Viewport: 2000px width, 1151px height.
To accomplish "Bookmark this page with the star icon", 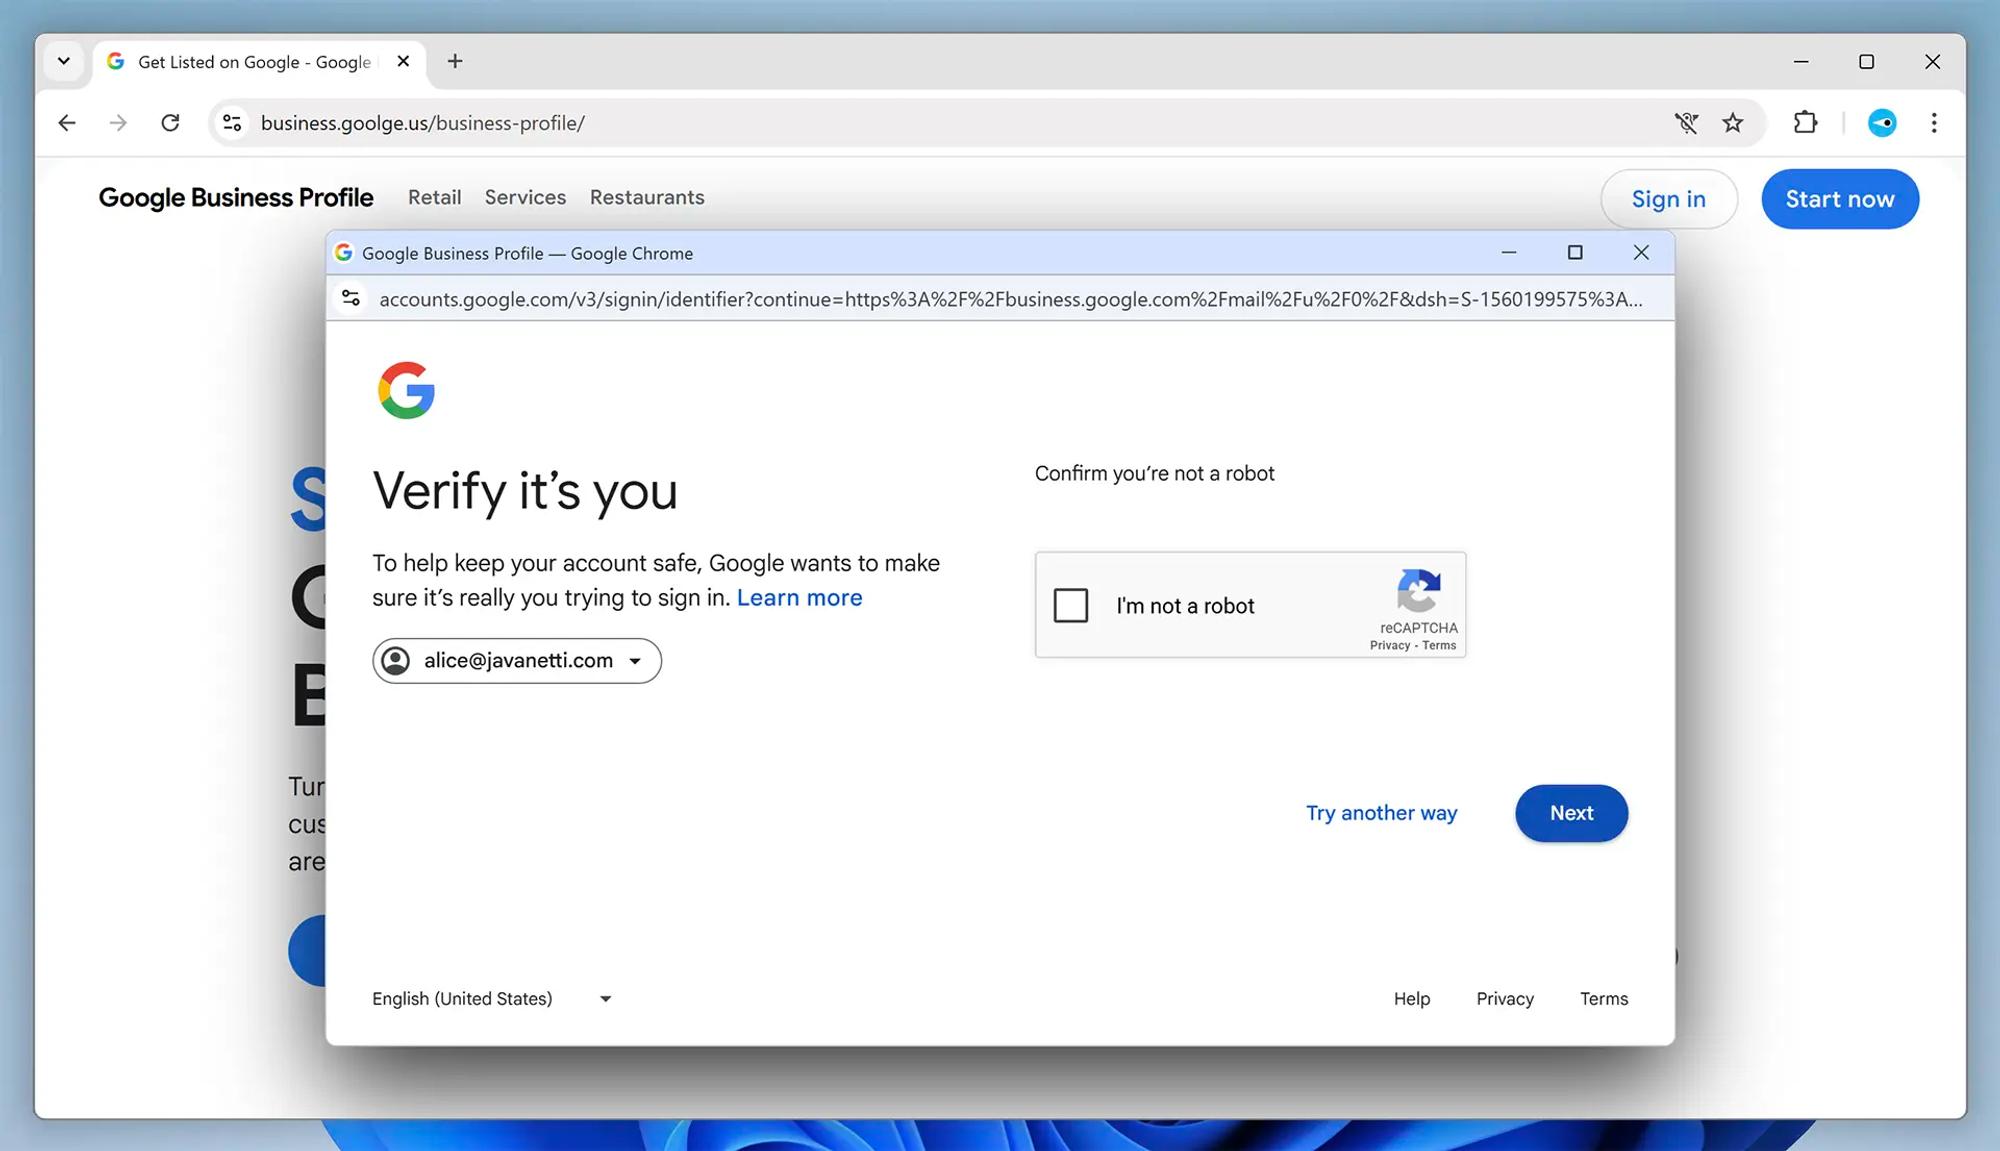I will (1733, 123).
